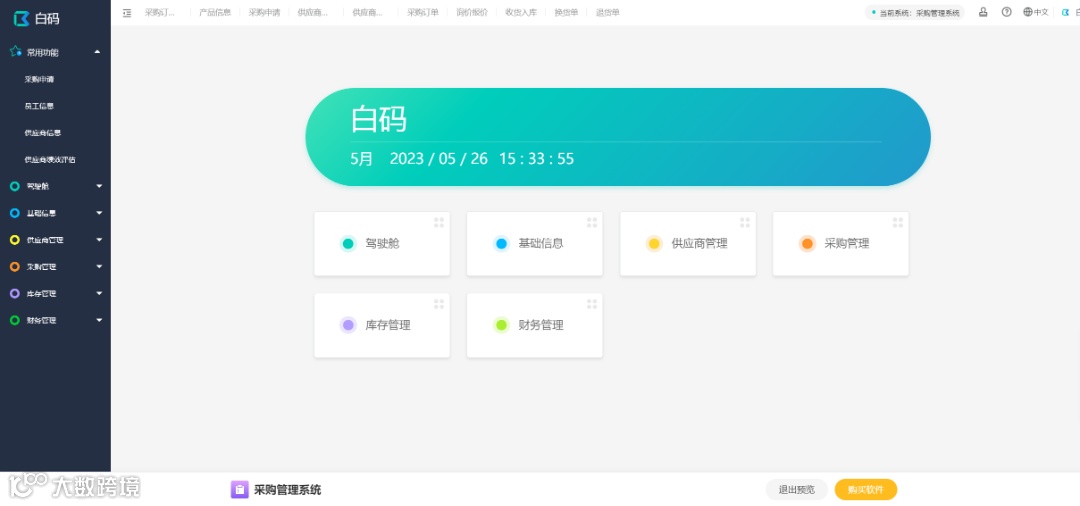Click the purple circle icon for 库存管理 in sidebar
This screenshot has width=1080, height=506.
[x=14, y=293]
